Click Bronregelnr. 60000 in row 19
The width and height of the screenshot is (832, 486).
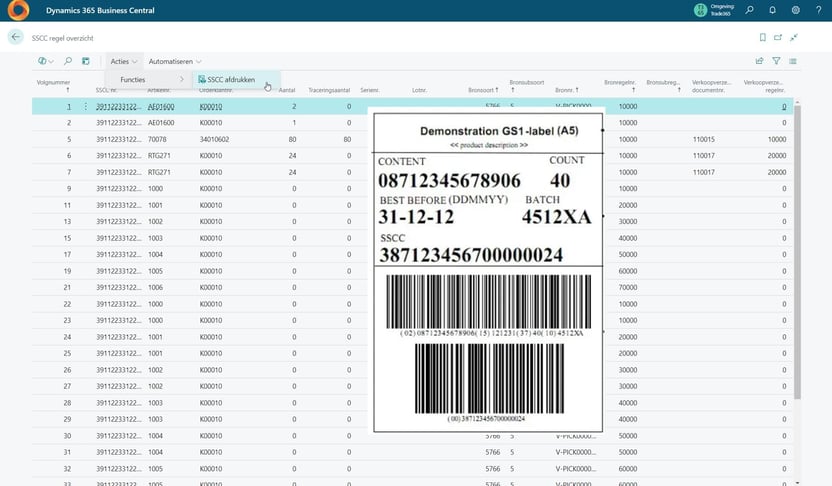[628, 271]
